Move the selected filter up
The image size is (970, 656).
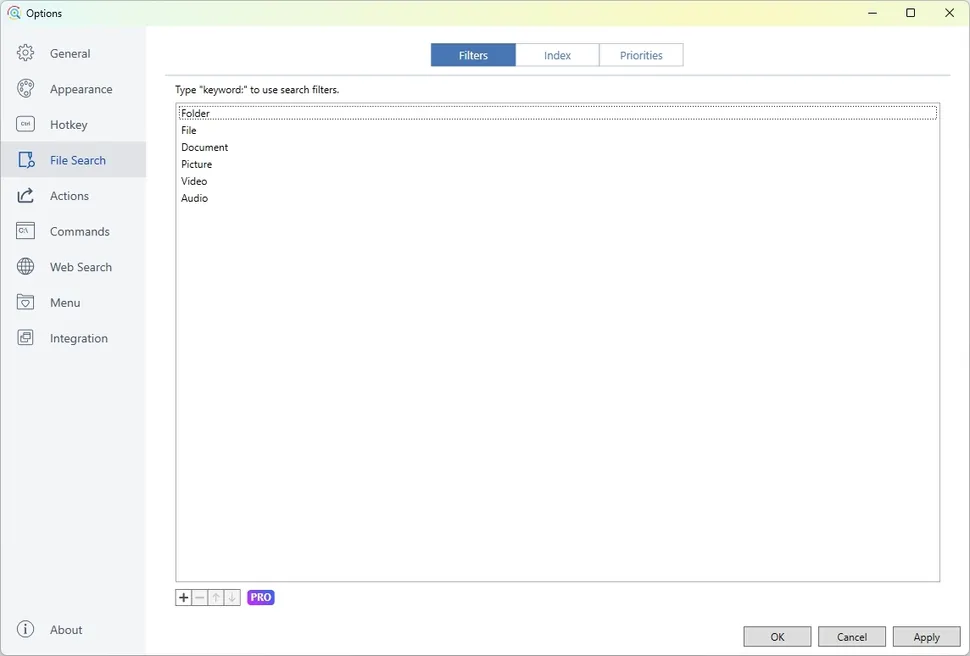216,597
